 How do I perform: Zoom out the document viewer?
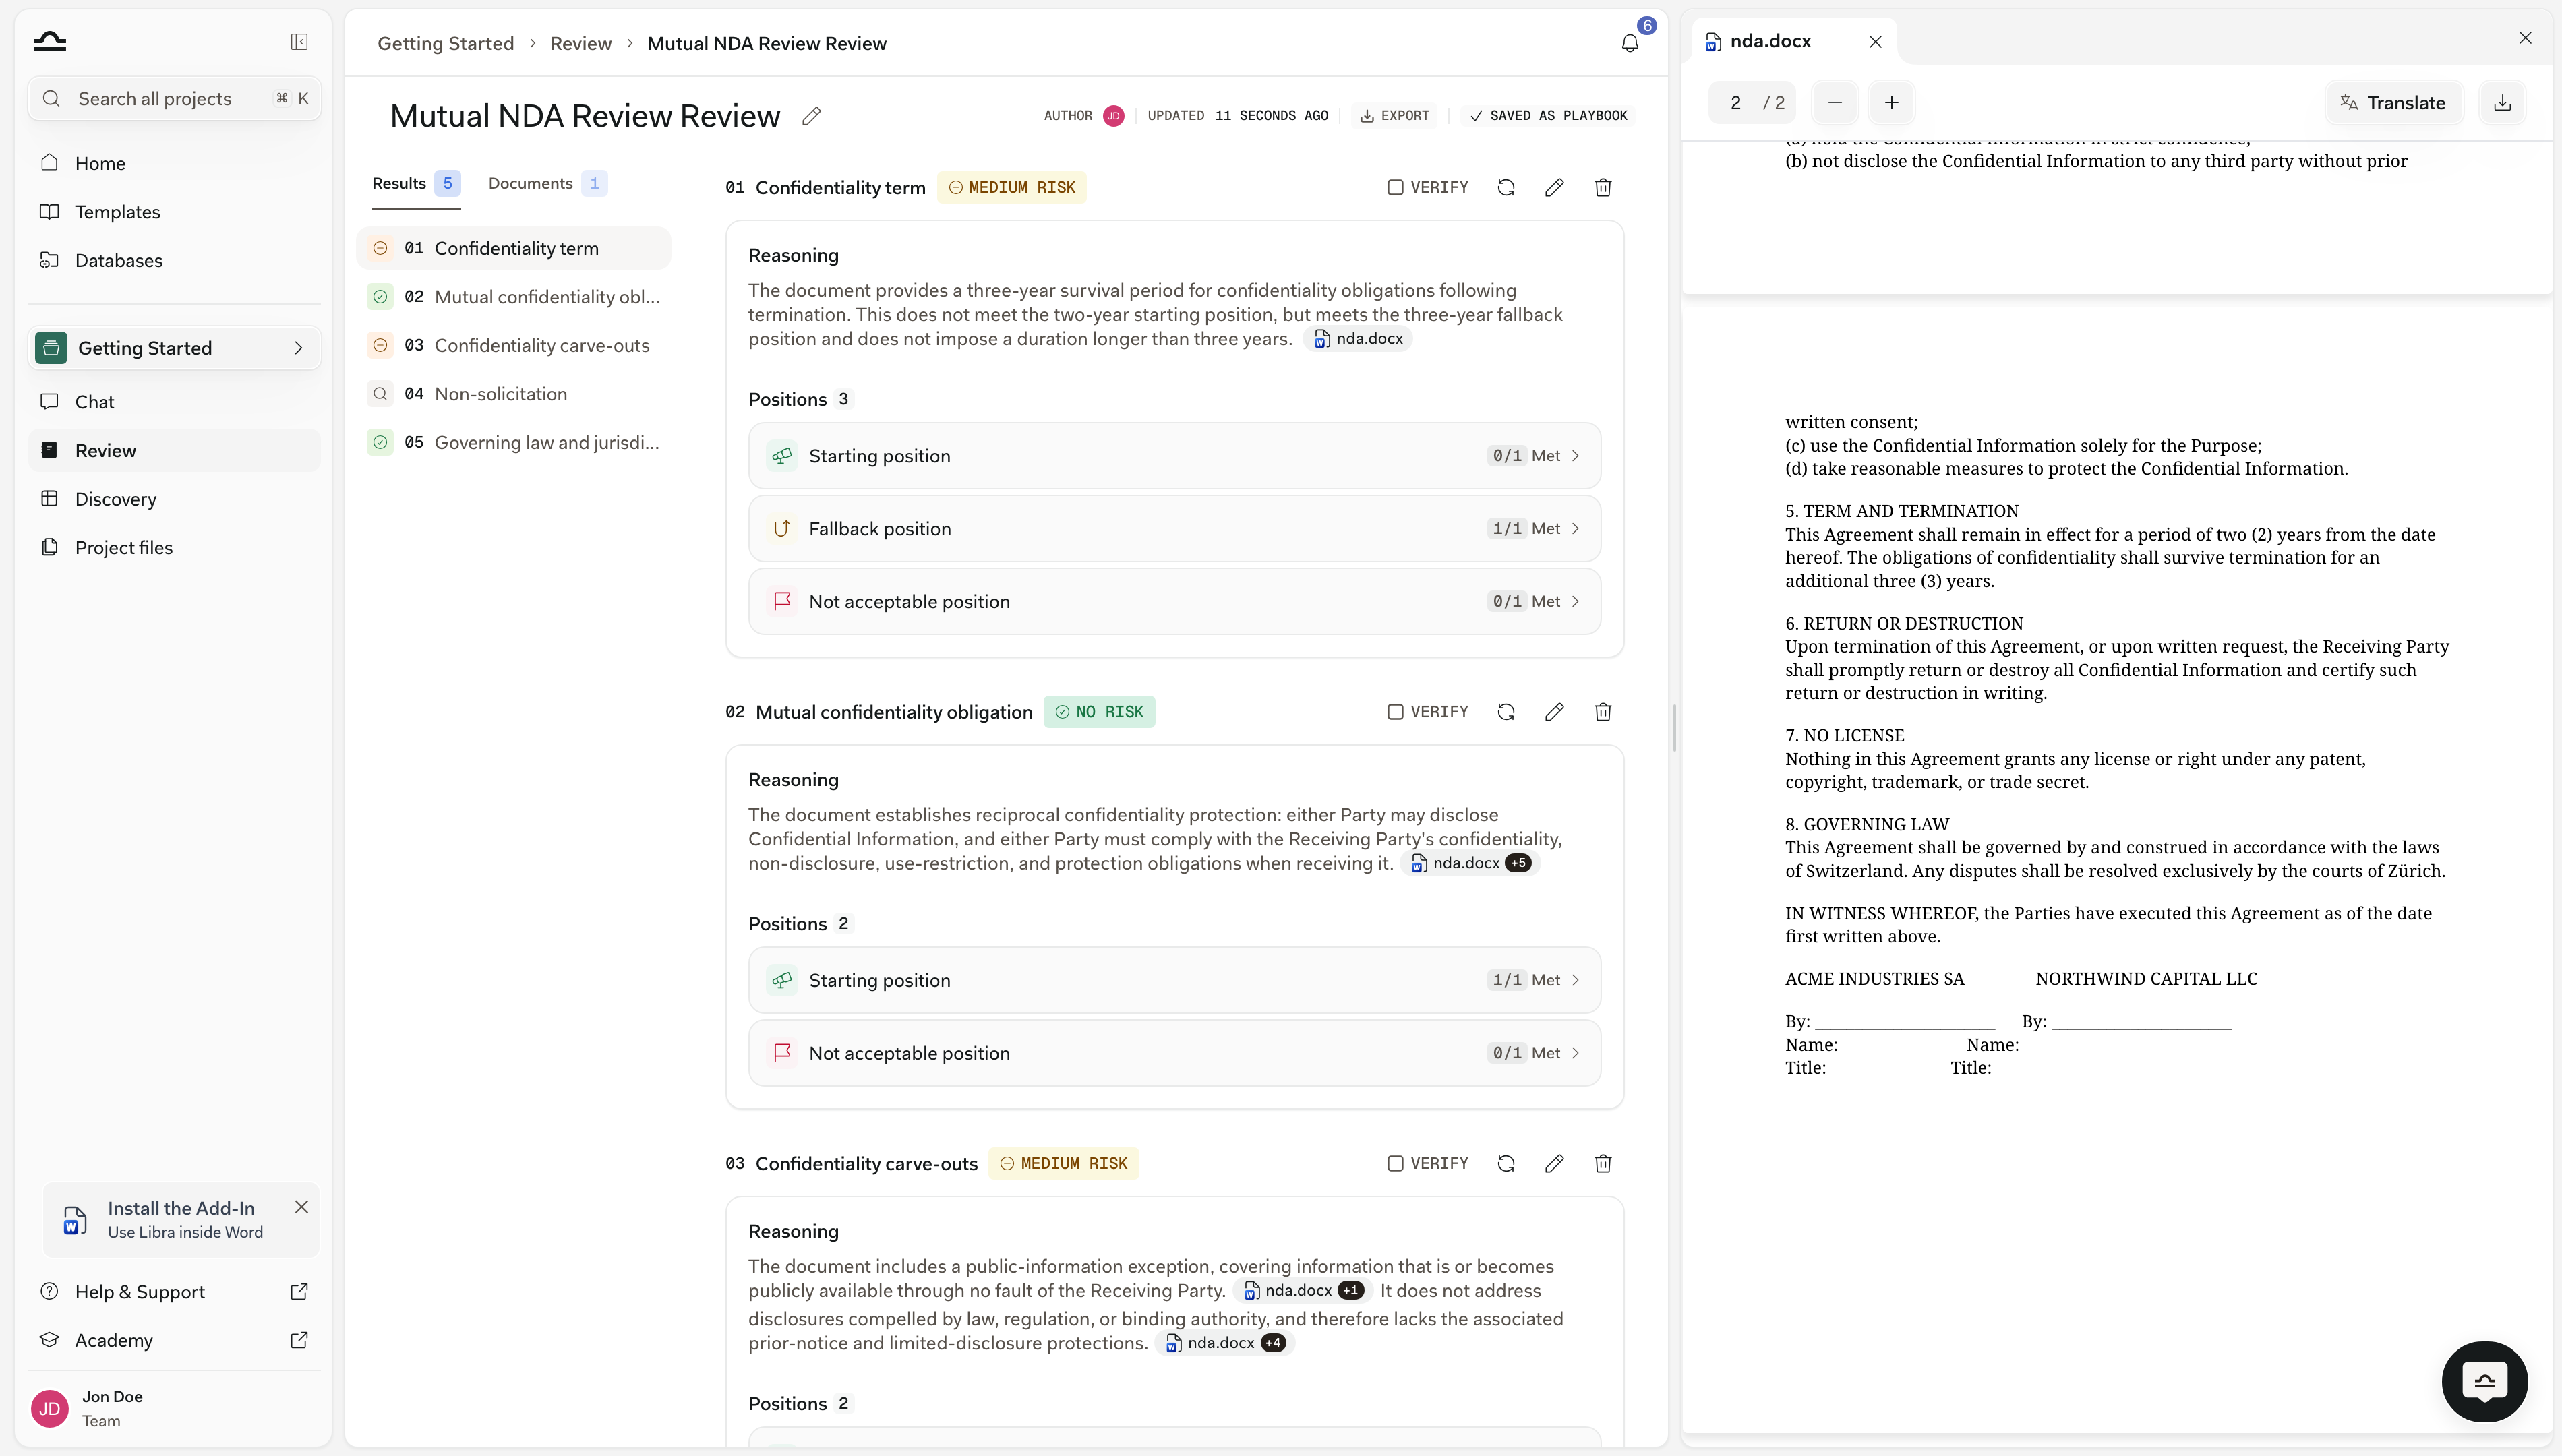(1835, 103)
